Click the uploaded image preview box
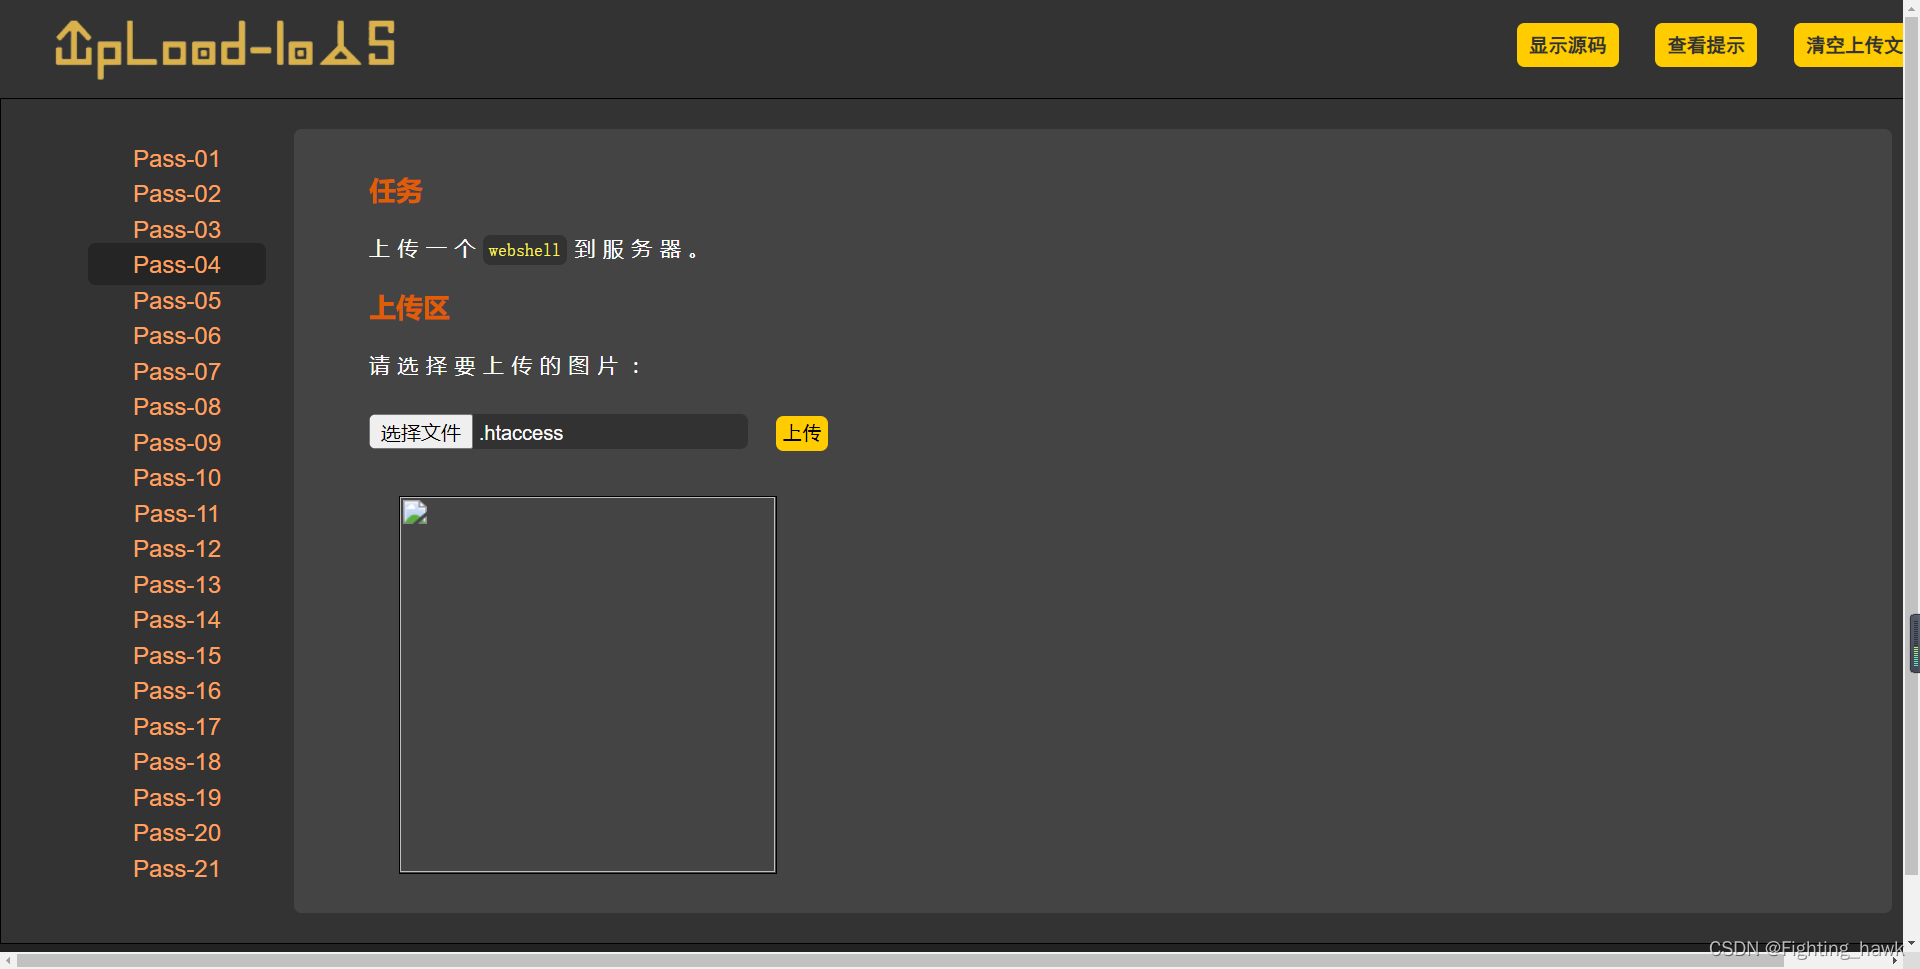This screenshot has width=1920, height=969. [x=588, y=685]
